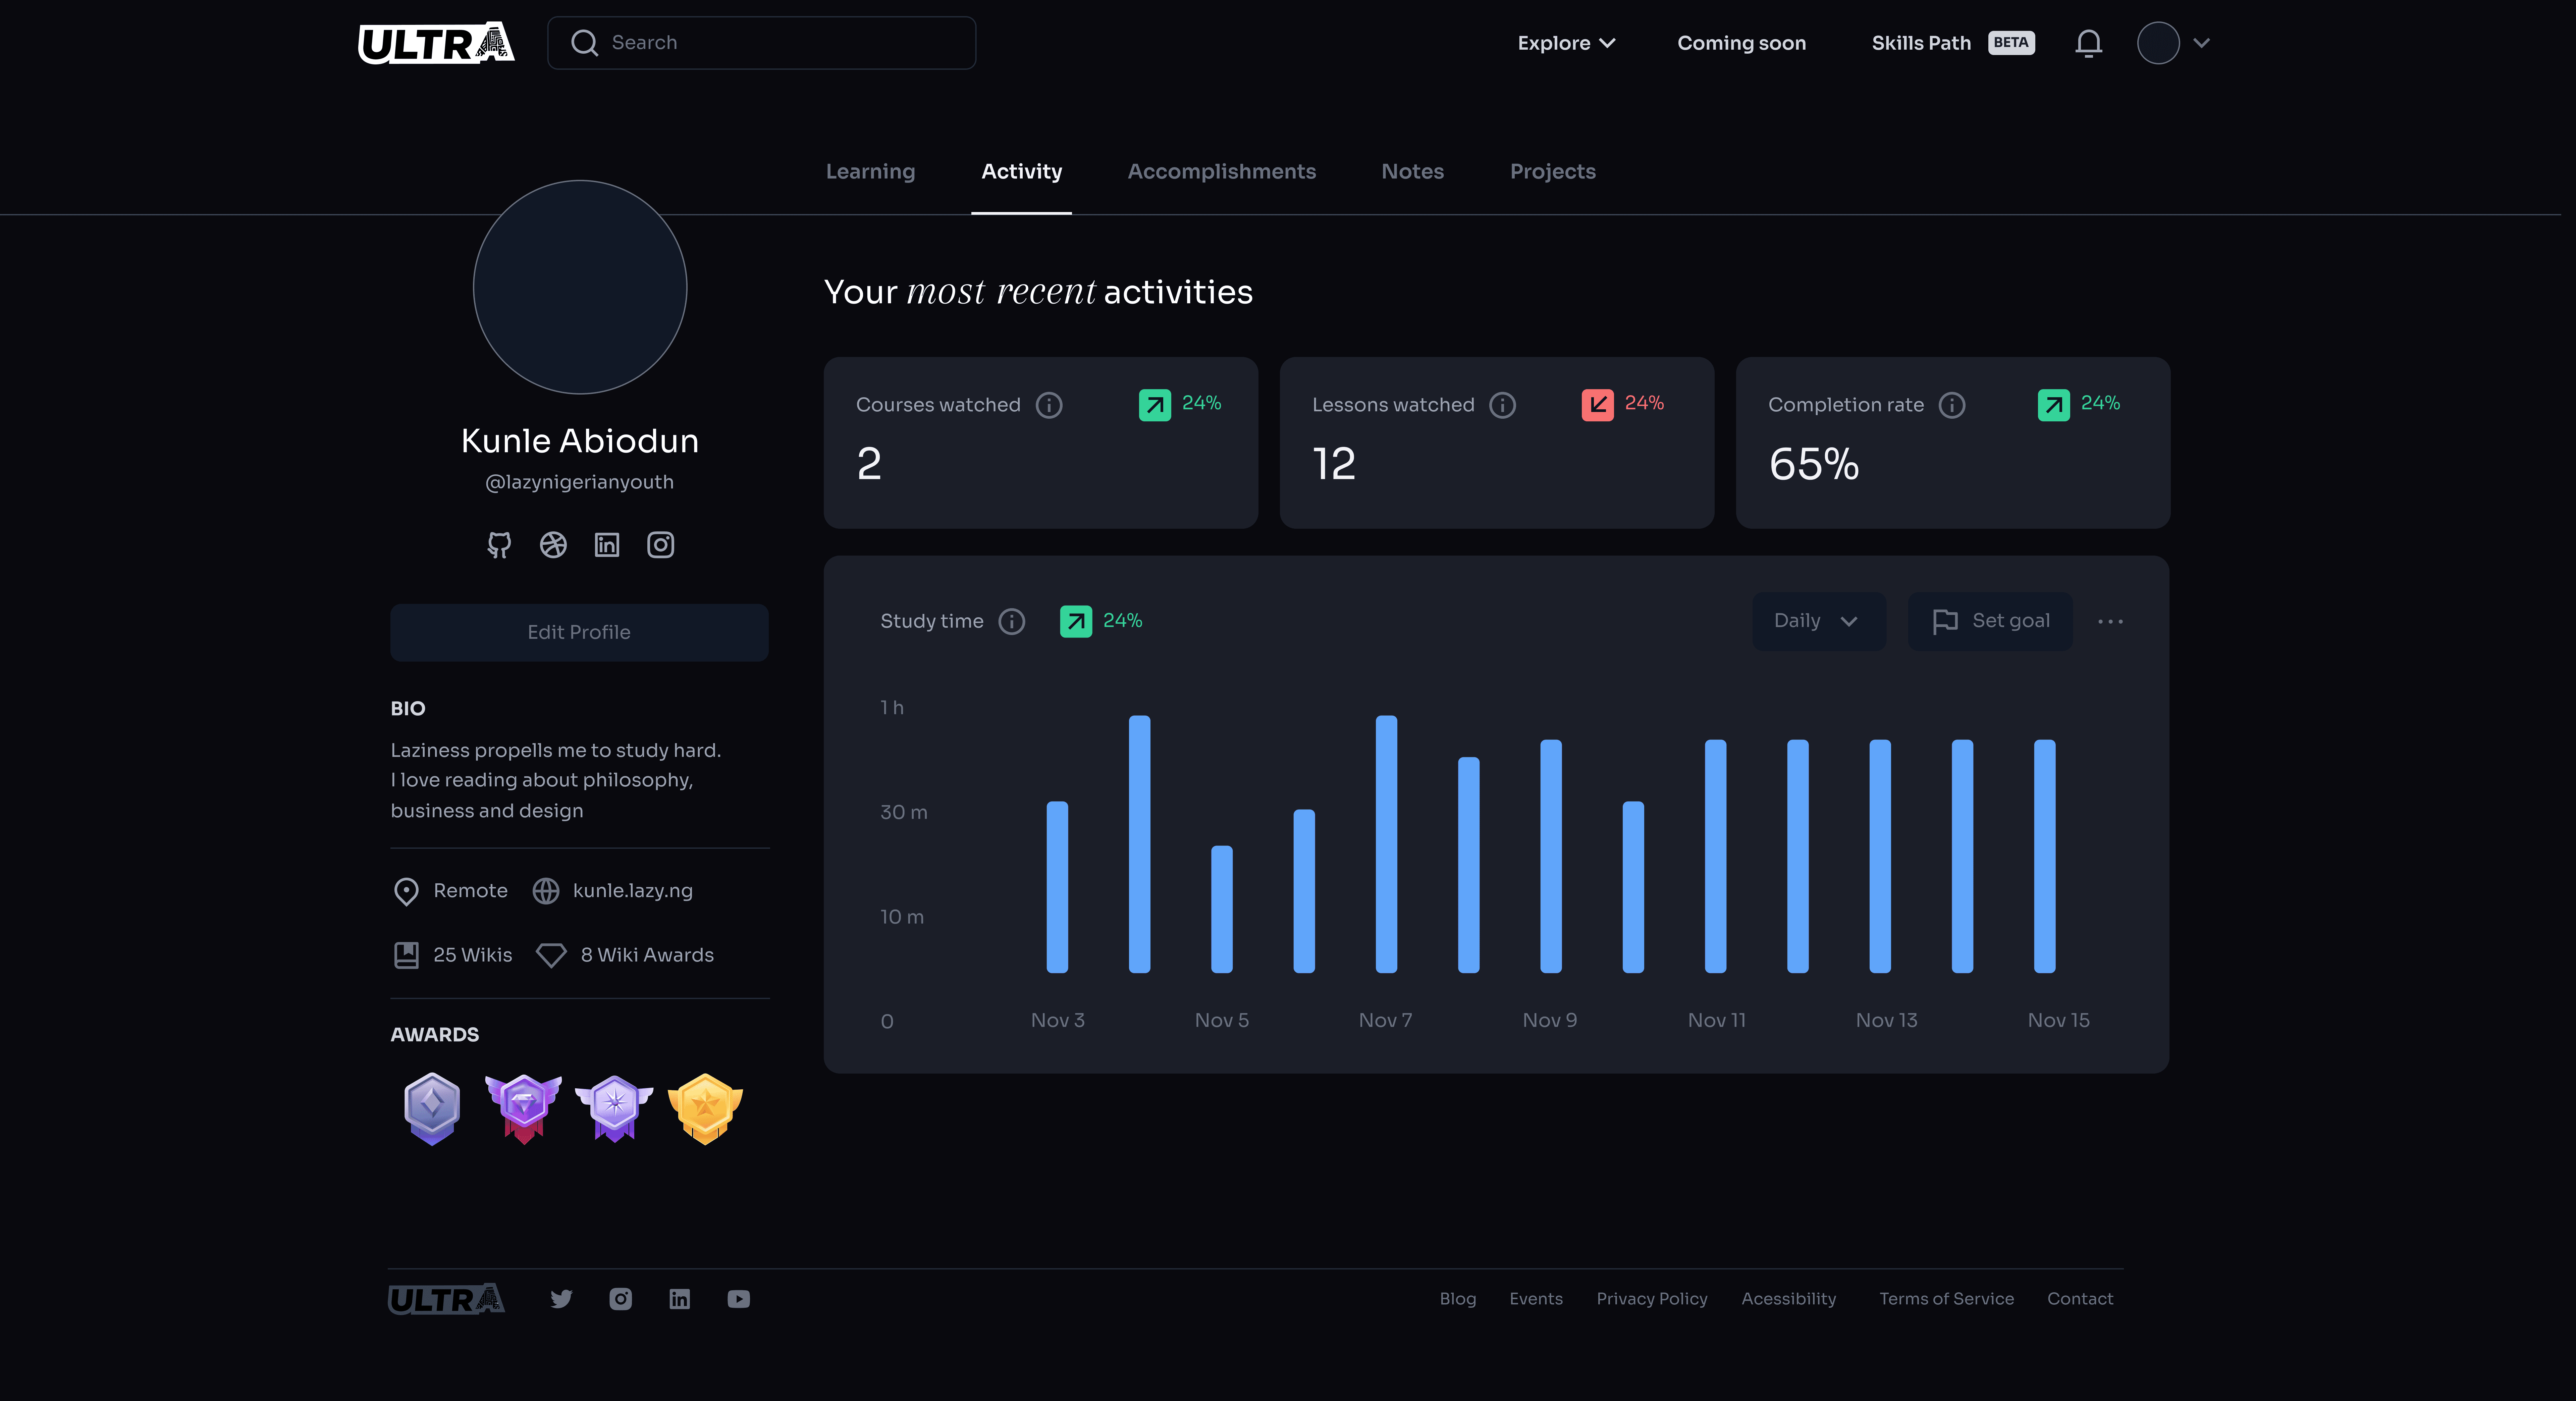This screenshot has height=1401, width=2576.
Task: Click the Edit Profile button
Action: pos(579,632)
